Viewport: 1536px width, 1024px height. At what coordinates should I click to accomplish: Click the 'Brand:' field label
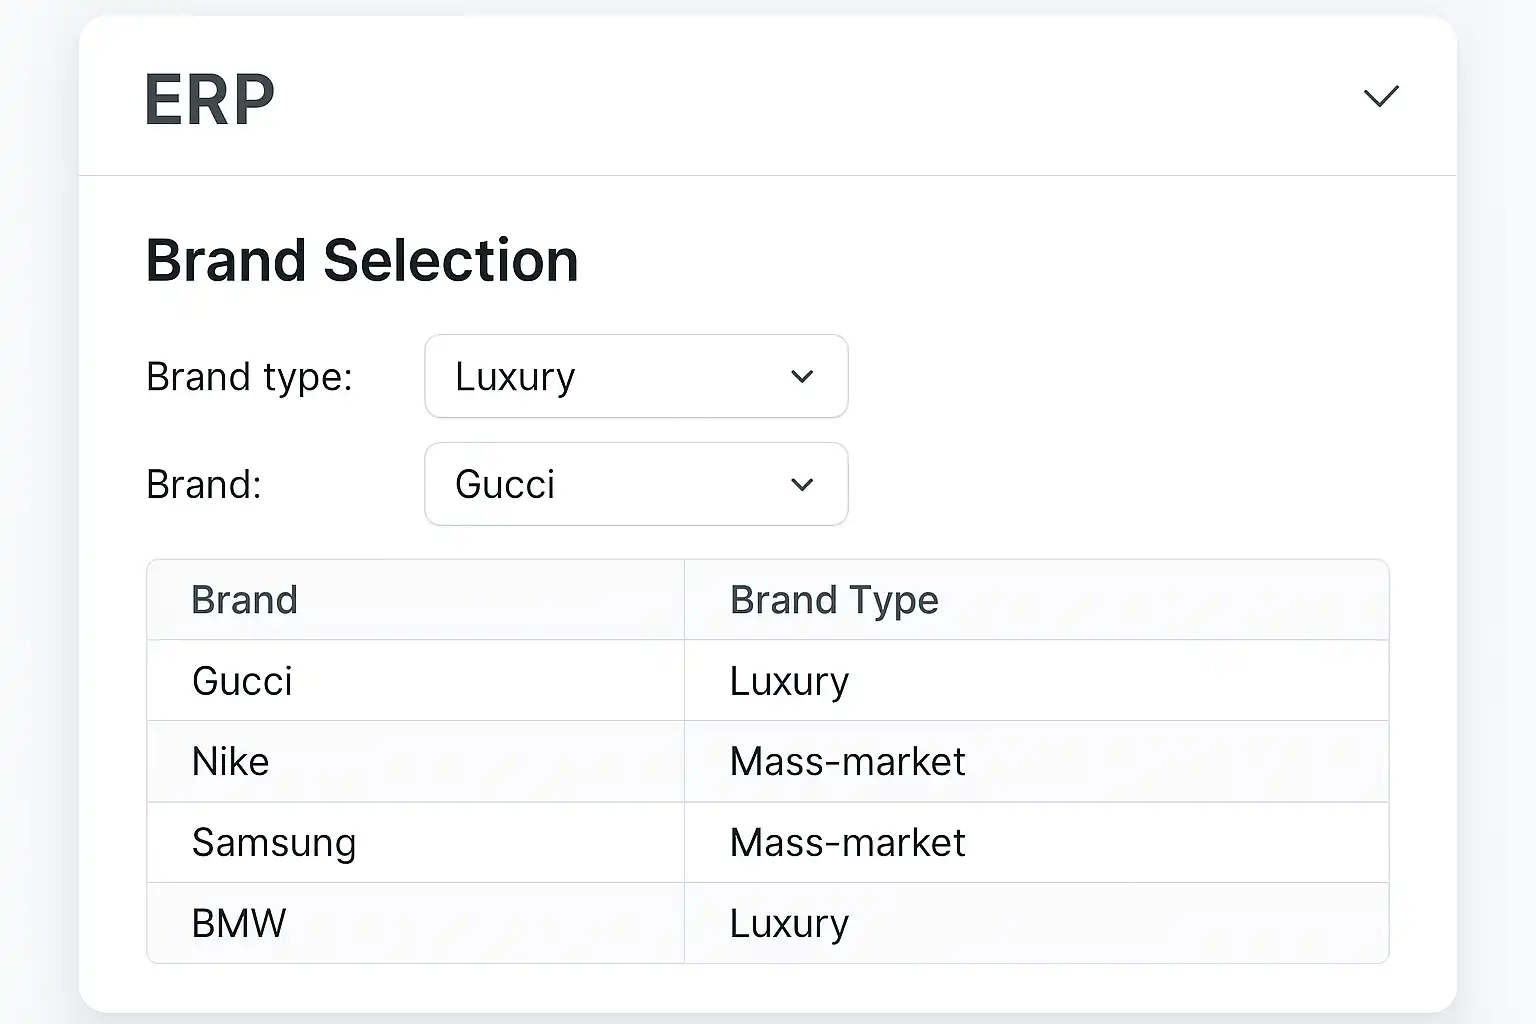[x=204, y=485]
